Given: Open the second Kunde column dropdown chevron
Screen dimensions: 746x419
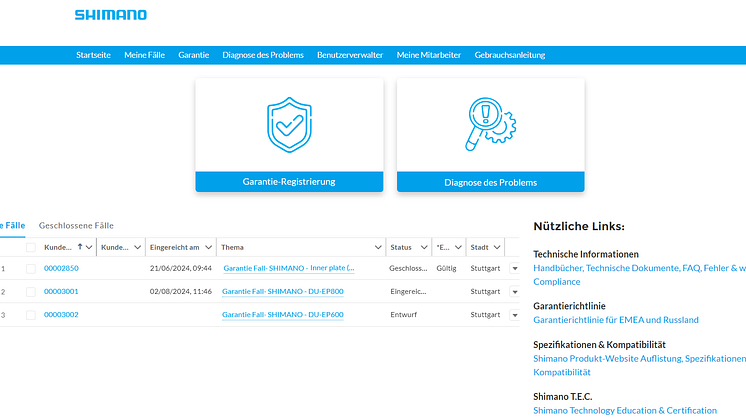Looking at the screenshot, I should coord(137,247).
